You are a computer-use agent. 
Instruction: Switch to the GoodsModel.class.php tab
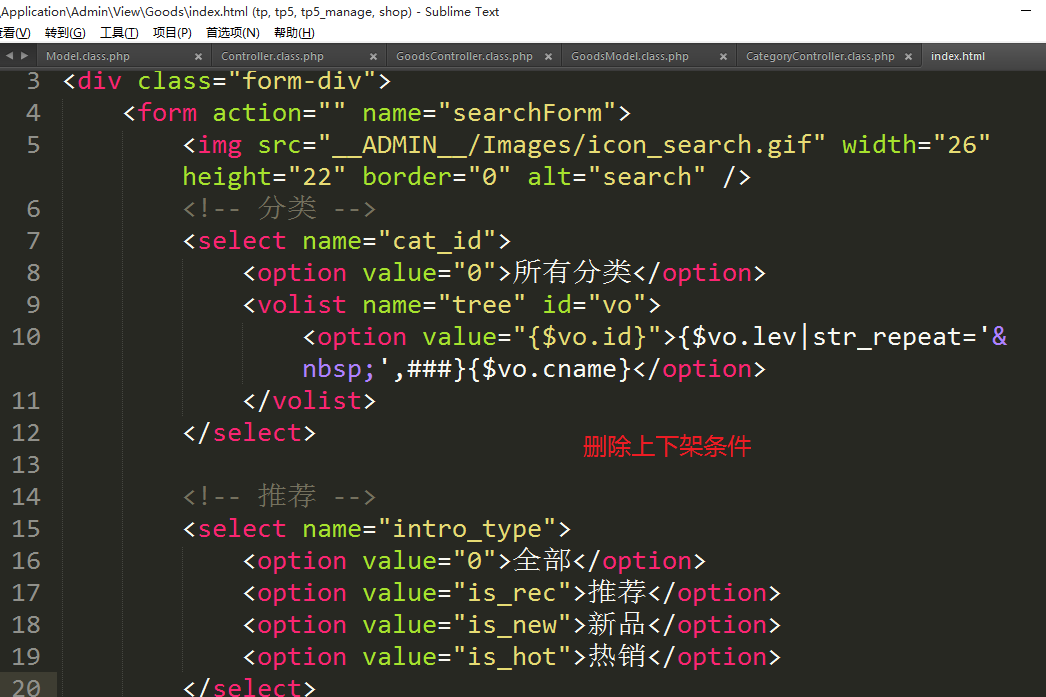click(630, 57)
